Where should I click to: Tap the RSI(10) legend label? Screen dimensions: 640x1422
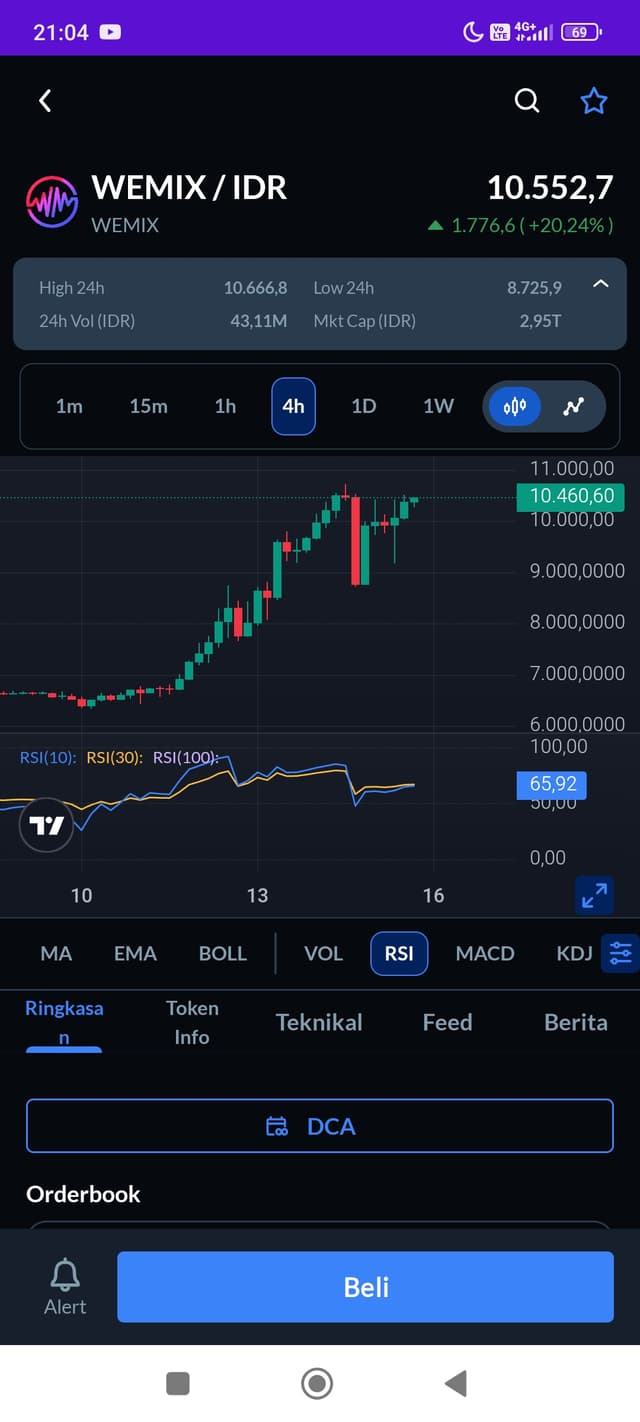pos(47,758)
